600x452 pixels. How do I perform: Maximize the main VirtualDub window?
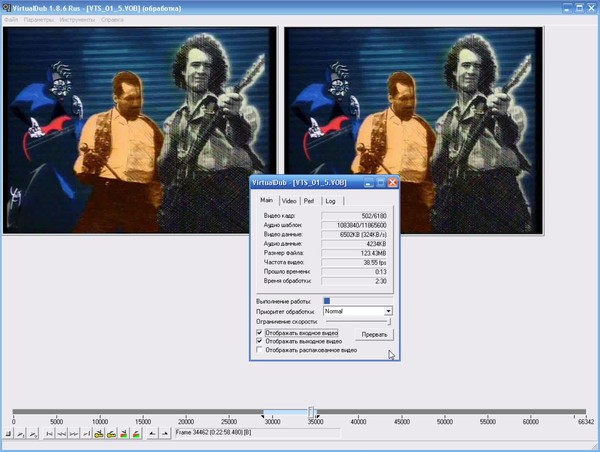[x=579, y=8]
